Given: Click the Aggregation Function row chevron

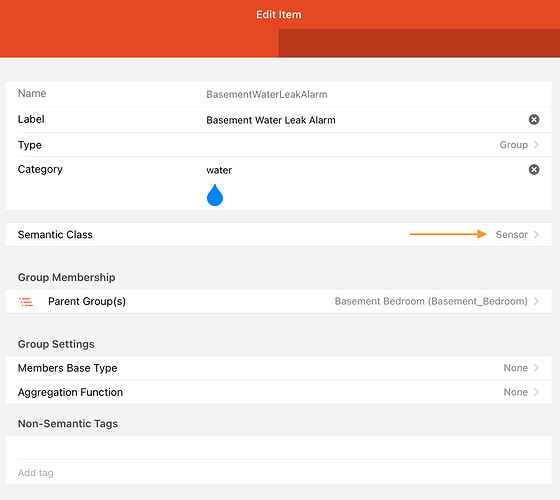Looking at the screenshot, I should pyautogui.click(x=536, y=392).
